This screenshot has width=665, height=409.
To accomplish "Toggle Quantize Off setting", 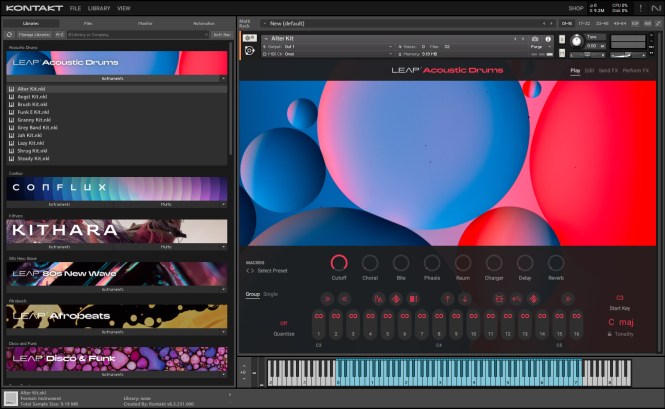I will click(284, 323).
